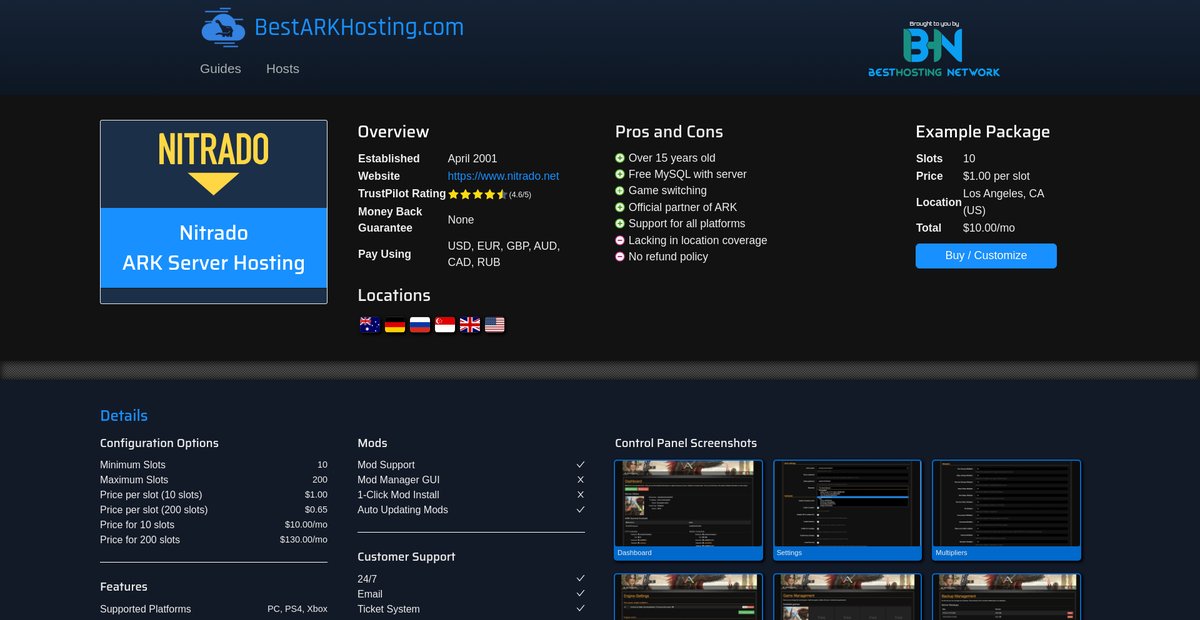Click the $1.00 per slot price

pos(996,176)
